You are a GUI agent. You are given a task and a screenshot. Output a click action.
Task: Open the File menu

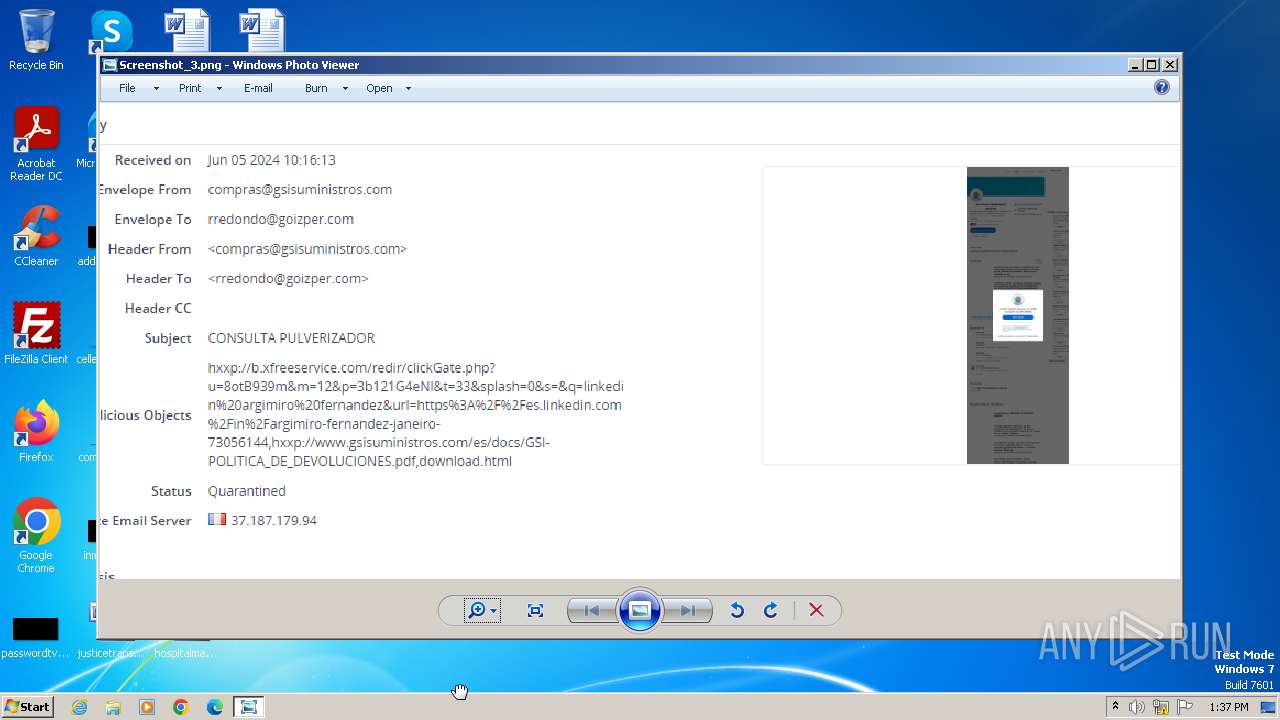tap(127, 88)
